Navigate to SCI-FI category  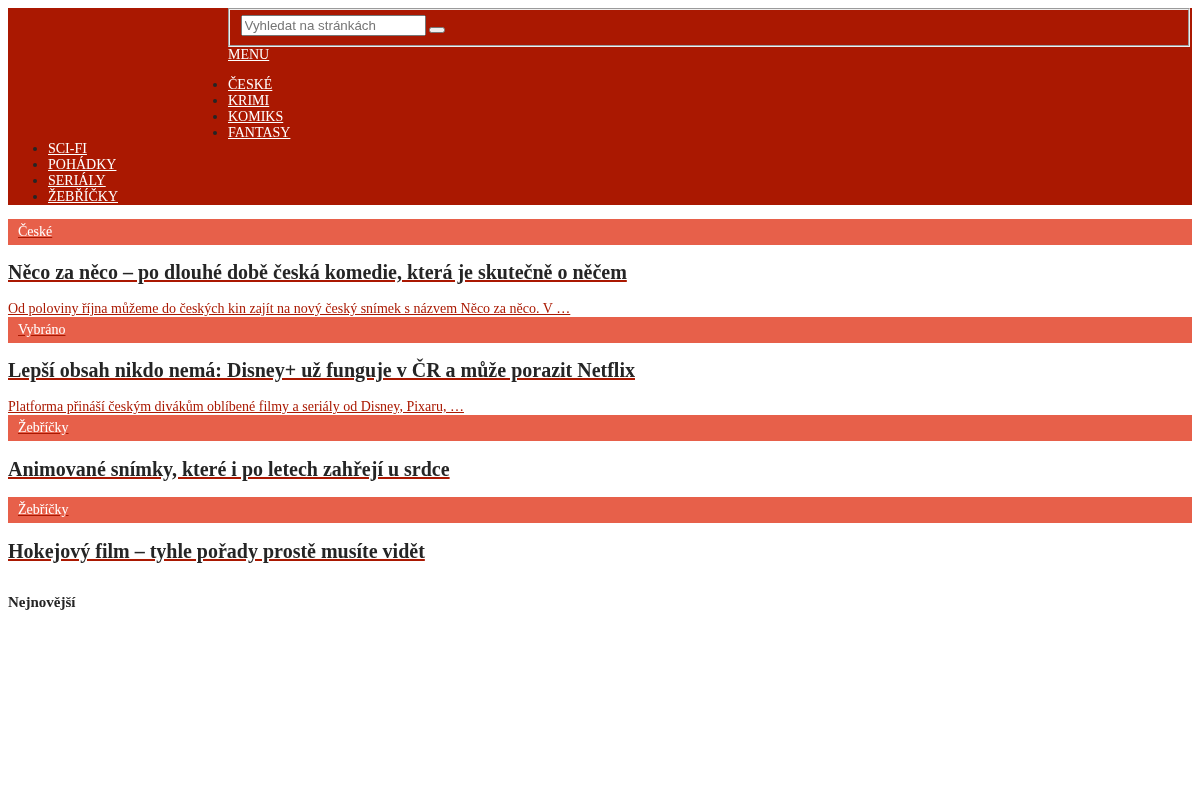pyautogui.click(x=67, y=149)
